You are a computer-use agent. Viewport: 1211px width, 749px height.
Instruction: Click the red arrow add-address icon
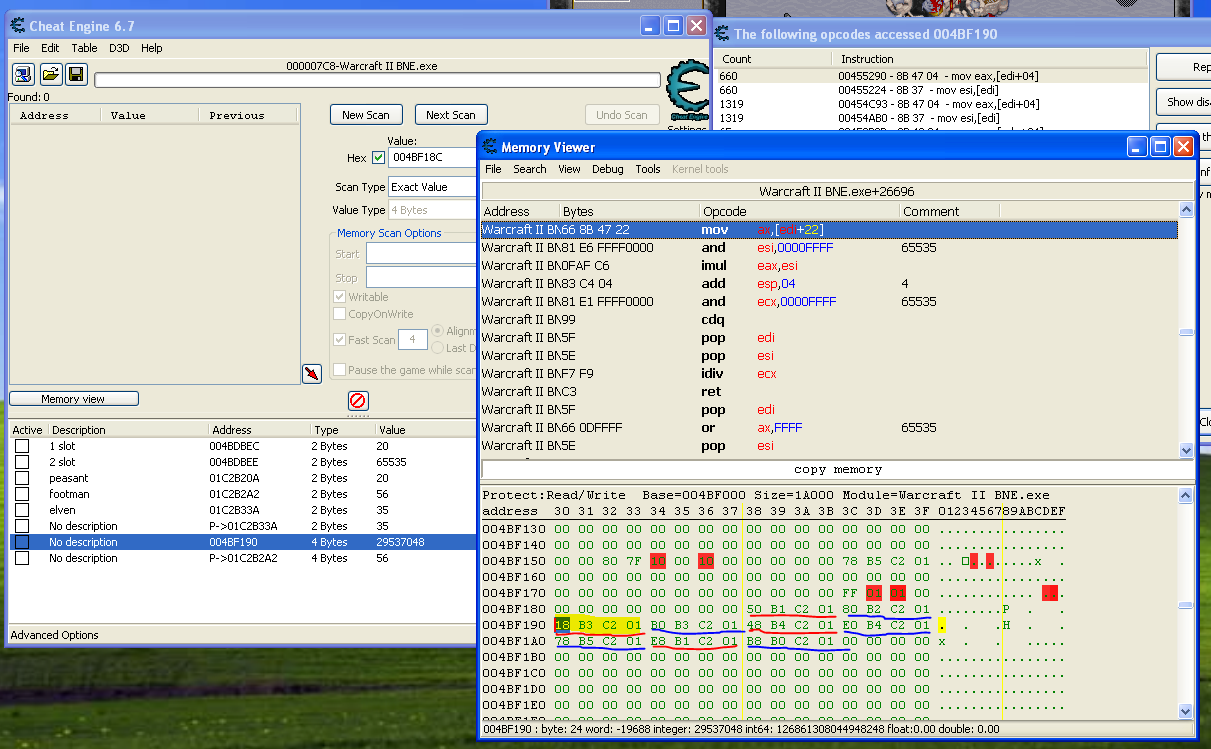[x=312, y=374]
